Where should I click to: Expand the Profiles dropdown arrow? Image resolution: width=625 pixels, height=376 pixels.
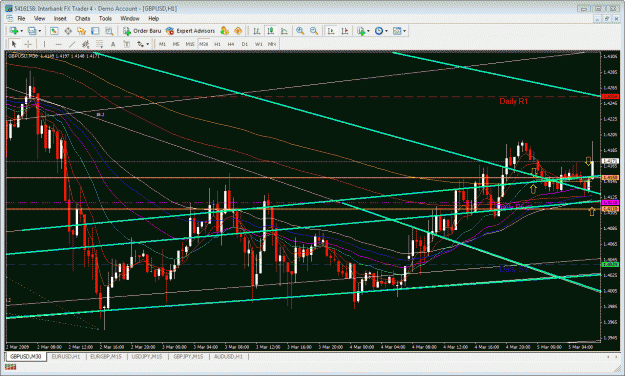pos(39,31)
